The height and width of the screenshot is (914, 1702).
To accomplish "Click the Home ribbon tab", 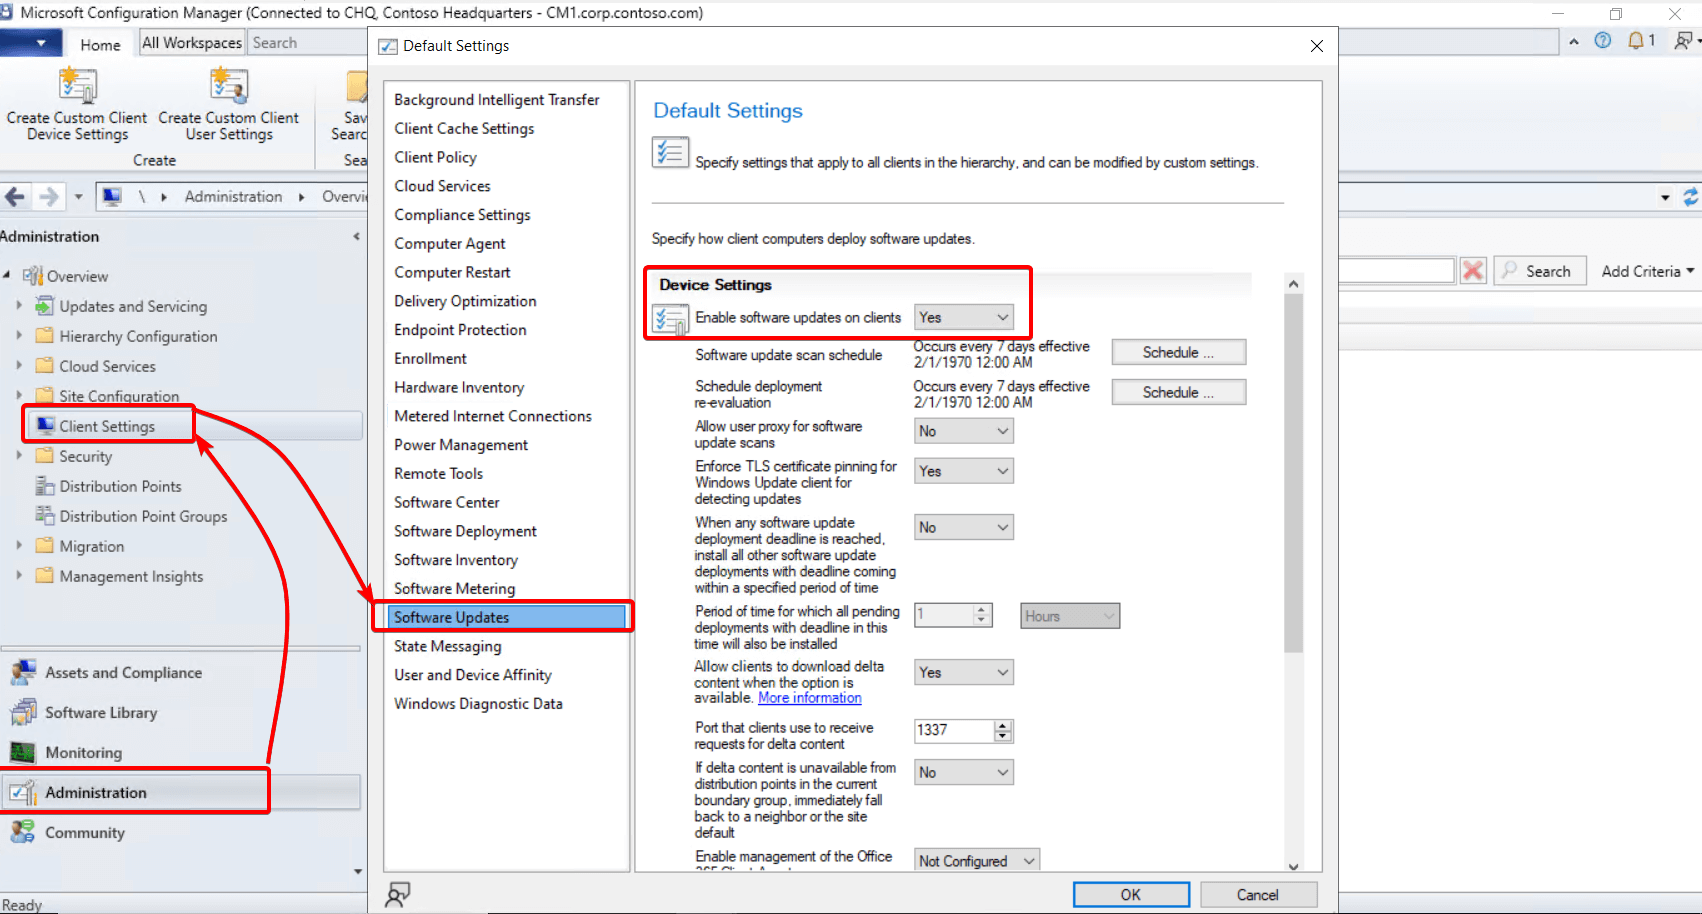I will click(x=100, y=44).
